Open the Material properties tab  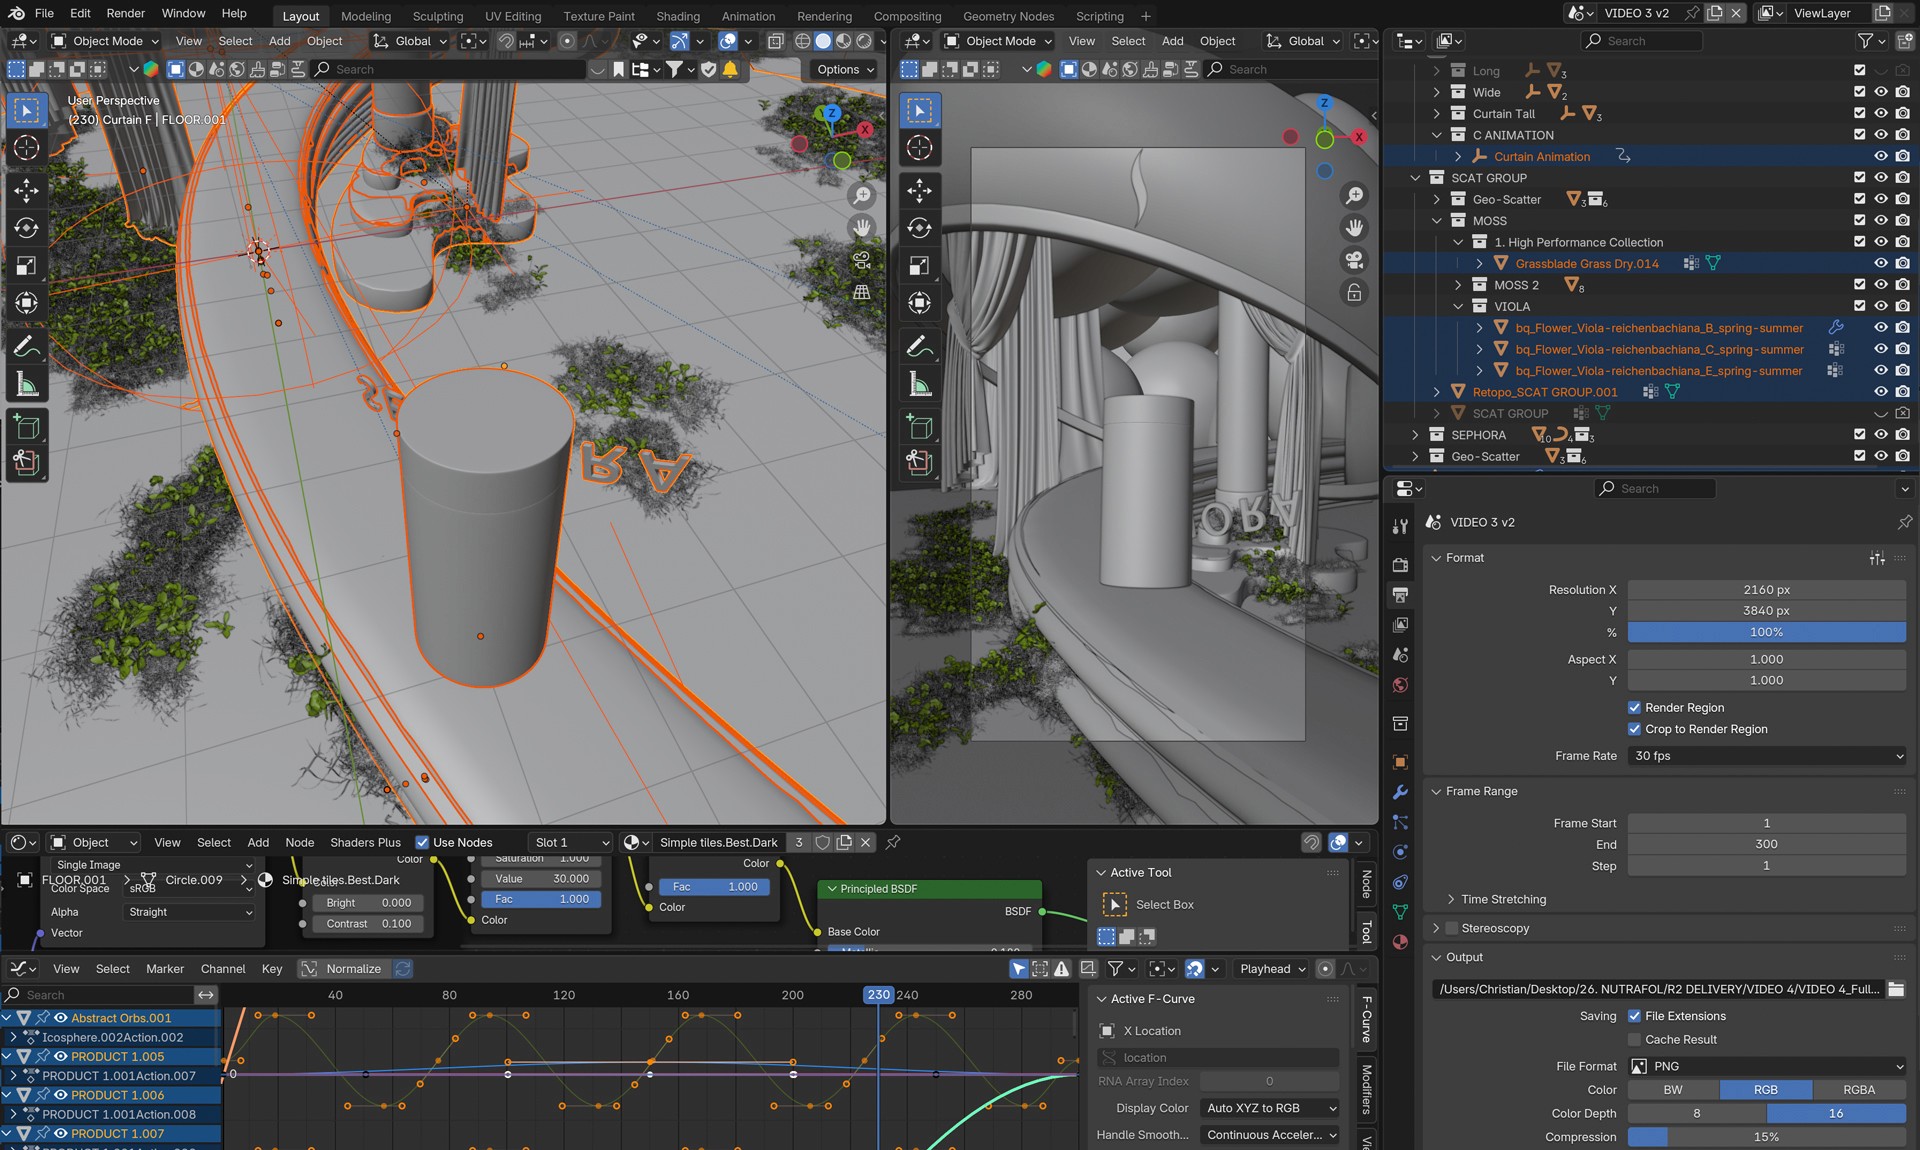tap(1400, 942)
